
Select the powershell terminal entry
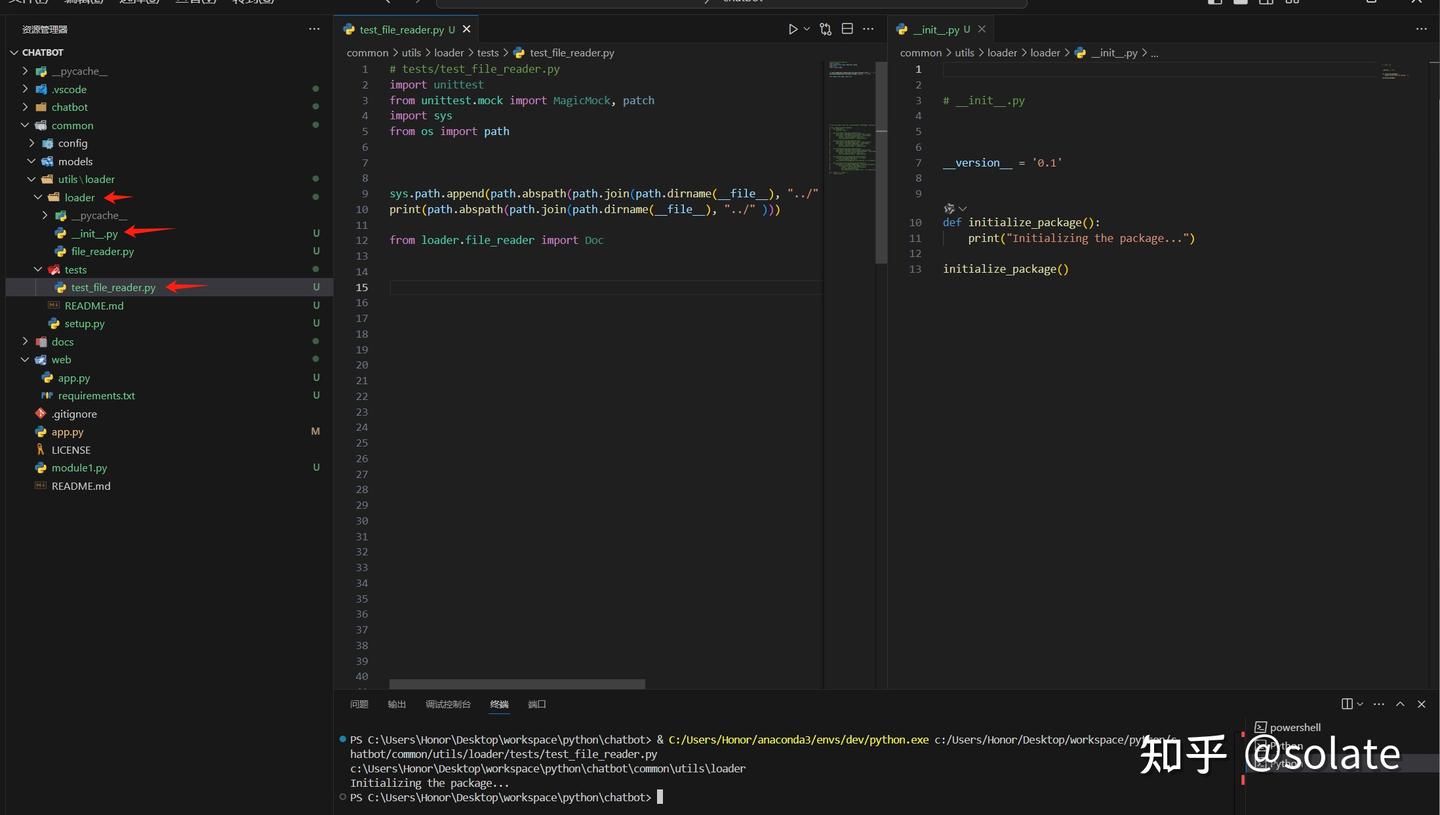point(1294,728)
